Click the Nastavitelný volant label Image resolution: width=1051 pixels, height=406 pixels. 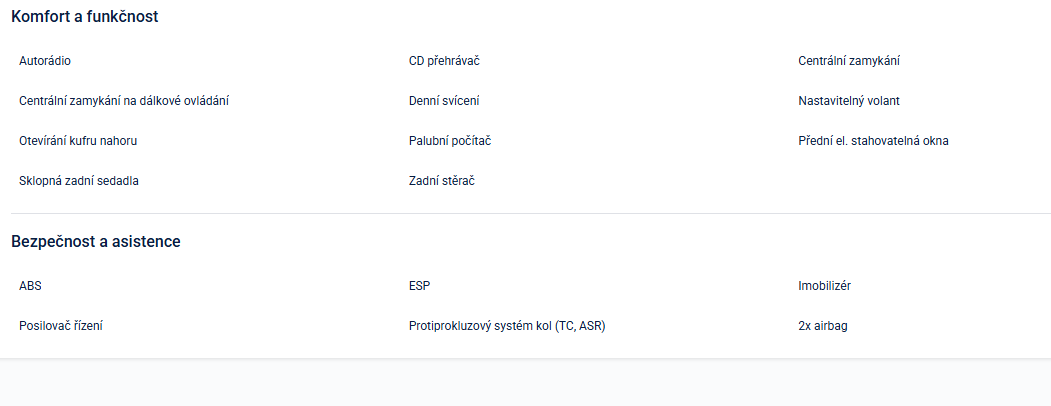pos(849,101)
